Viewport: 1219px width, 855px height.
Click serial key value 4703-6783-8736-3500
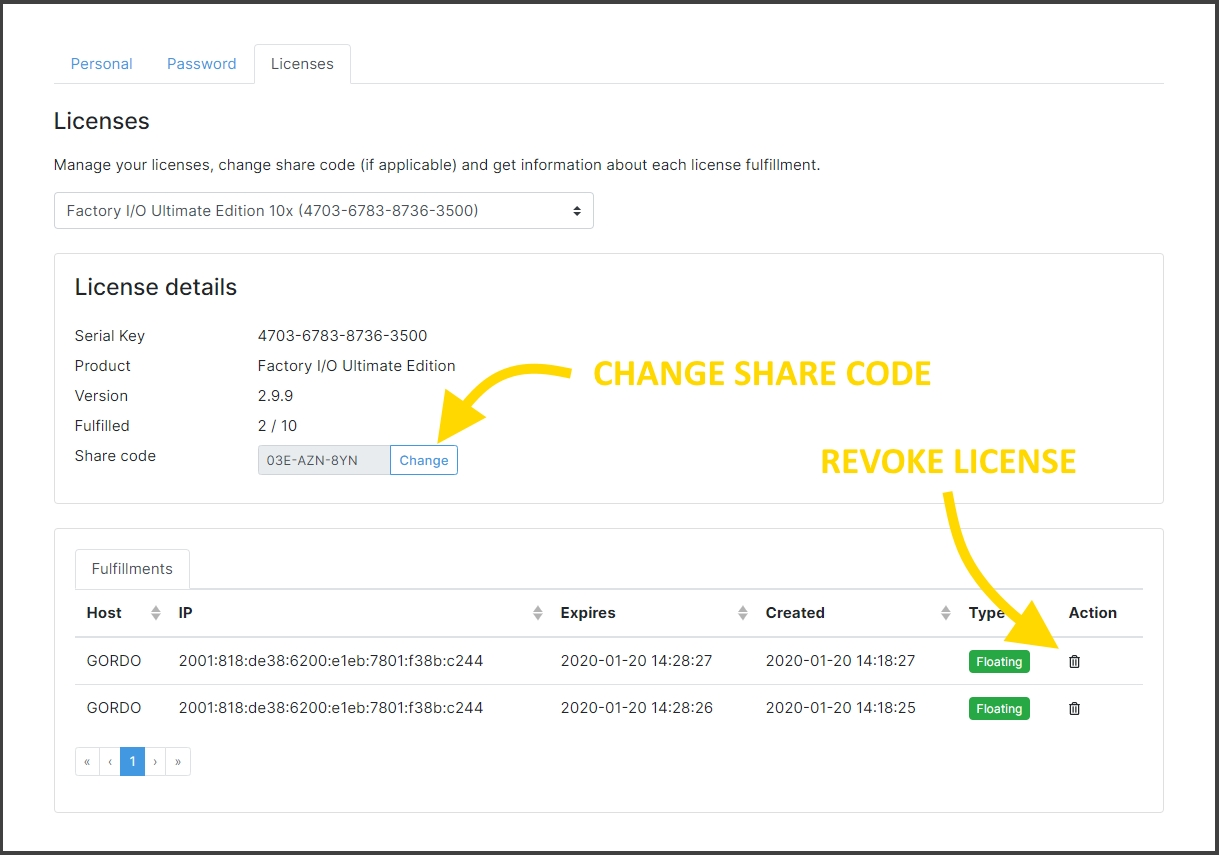[342, 336]
